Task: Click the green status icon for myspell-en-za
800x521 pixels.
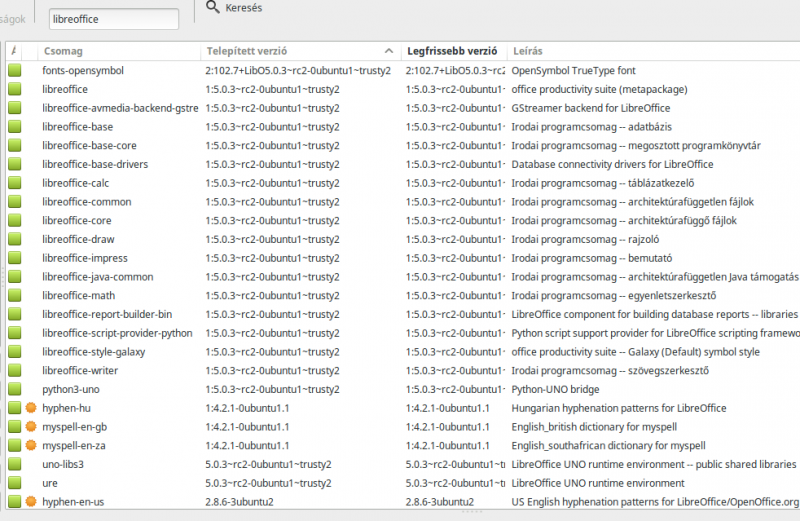Action: click(x=15, y=445)
